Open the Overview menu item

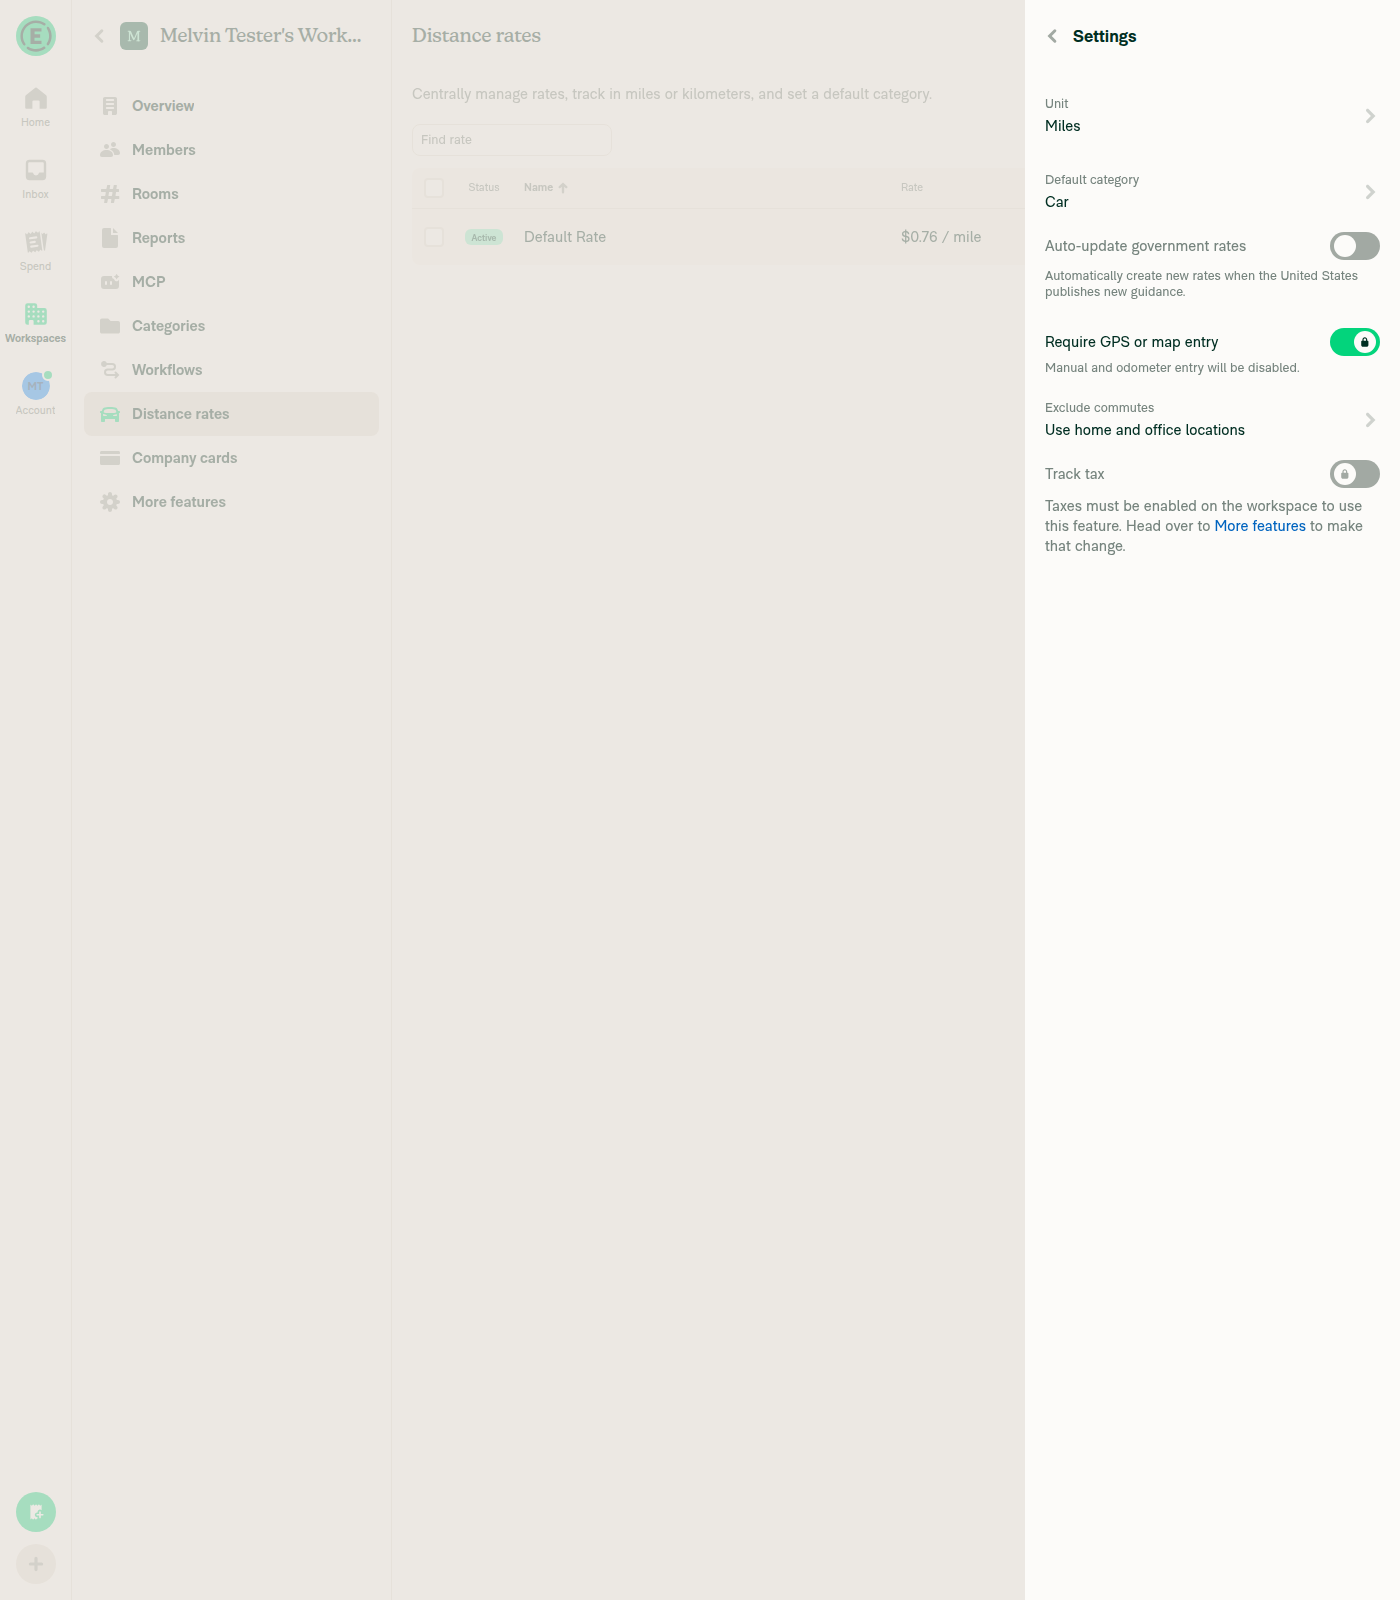coord(231,106)
